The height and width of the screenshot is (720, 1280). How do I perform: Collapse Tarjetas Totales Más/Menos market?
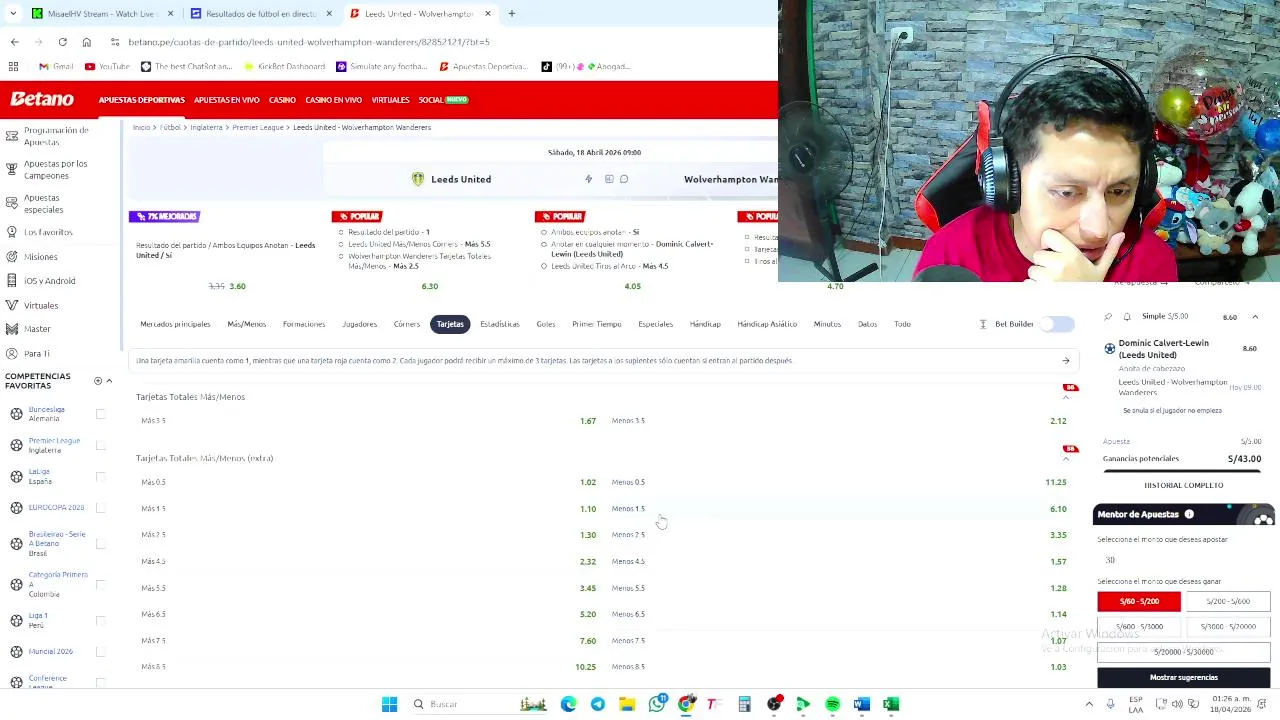tap(1066, 397)
